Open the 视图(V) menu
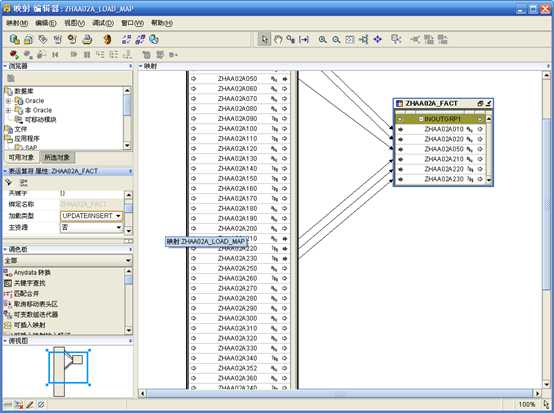The width and height of the screenshot is (554, 413). (74, 23)
